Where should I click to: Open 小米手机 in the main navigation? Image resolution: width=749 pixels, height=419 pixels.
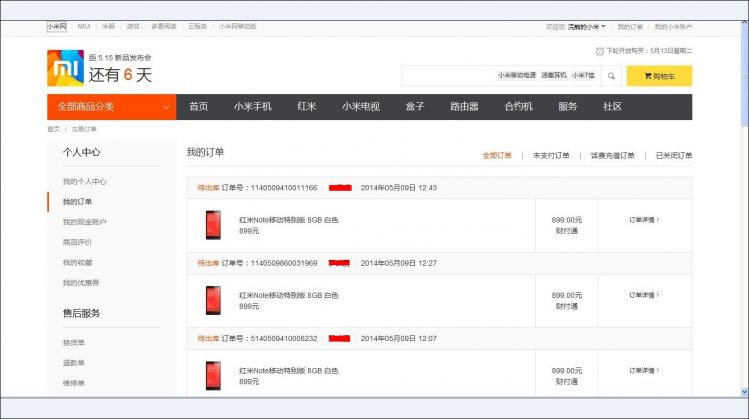(253, 107)
